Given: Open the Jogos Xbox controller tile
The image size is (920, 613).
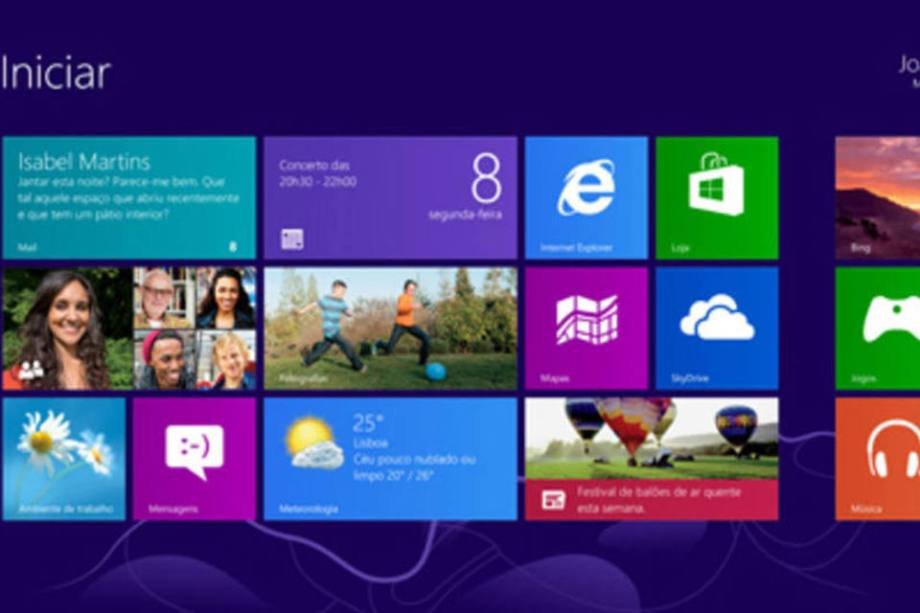Looking at the screenshot, I should coord(878,328).
